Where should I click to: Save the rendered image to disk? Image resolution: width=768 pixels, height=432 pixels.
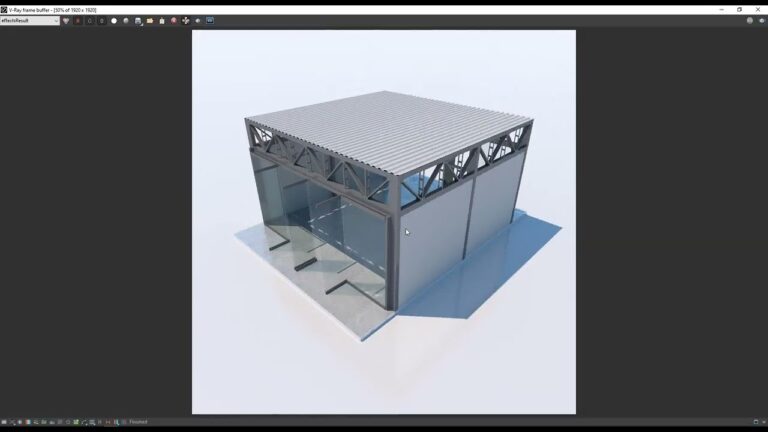[138, 20]
